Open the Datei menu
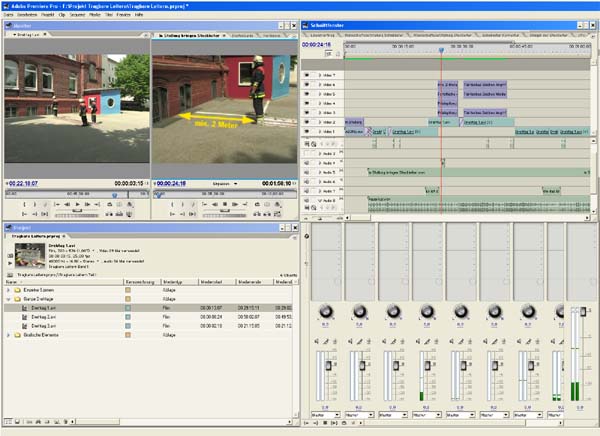Viewport: 600px width, 436px height. coord(8,15)
